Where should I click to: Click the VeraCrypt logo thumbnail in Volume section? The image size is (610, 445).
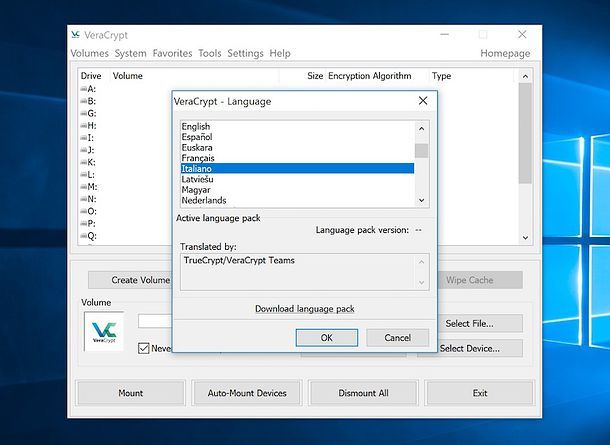(x=104, y=331)
